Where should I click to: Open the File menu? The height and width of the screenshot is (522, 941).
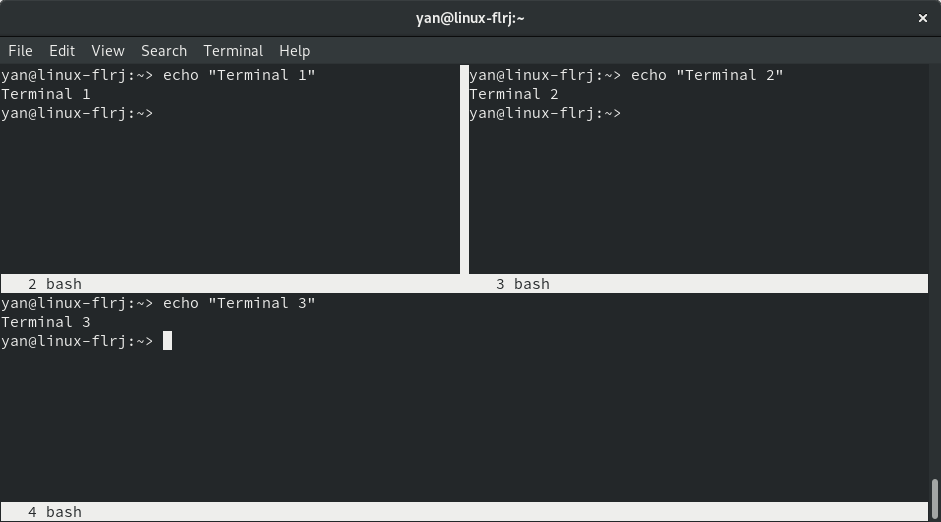click(20, 51)
